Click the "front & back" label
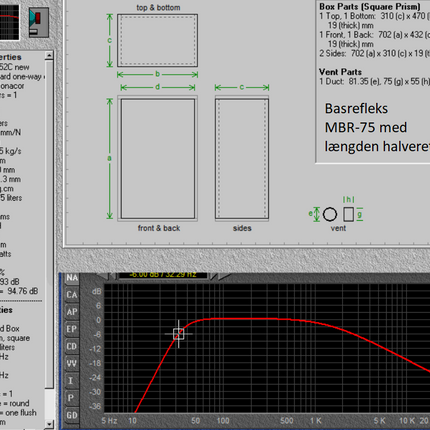Viewport: 430px width, 430px height. [x=159, y=228]
